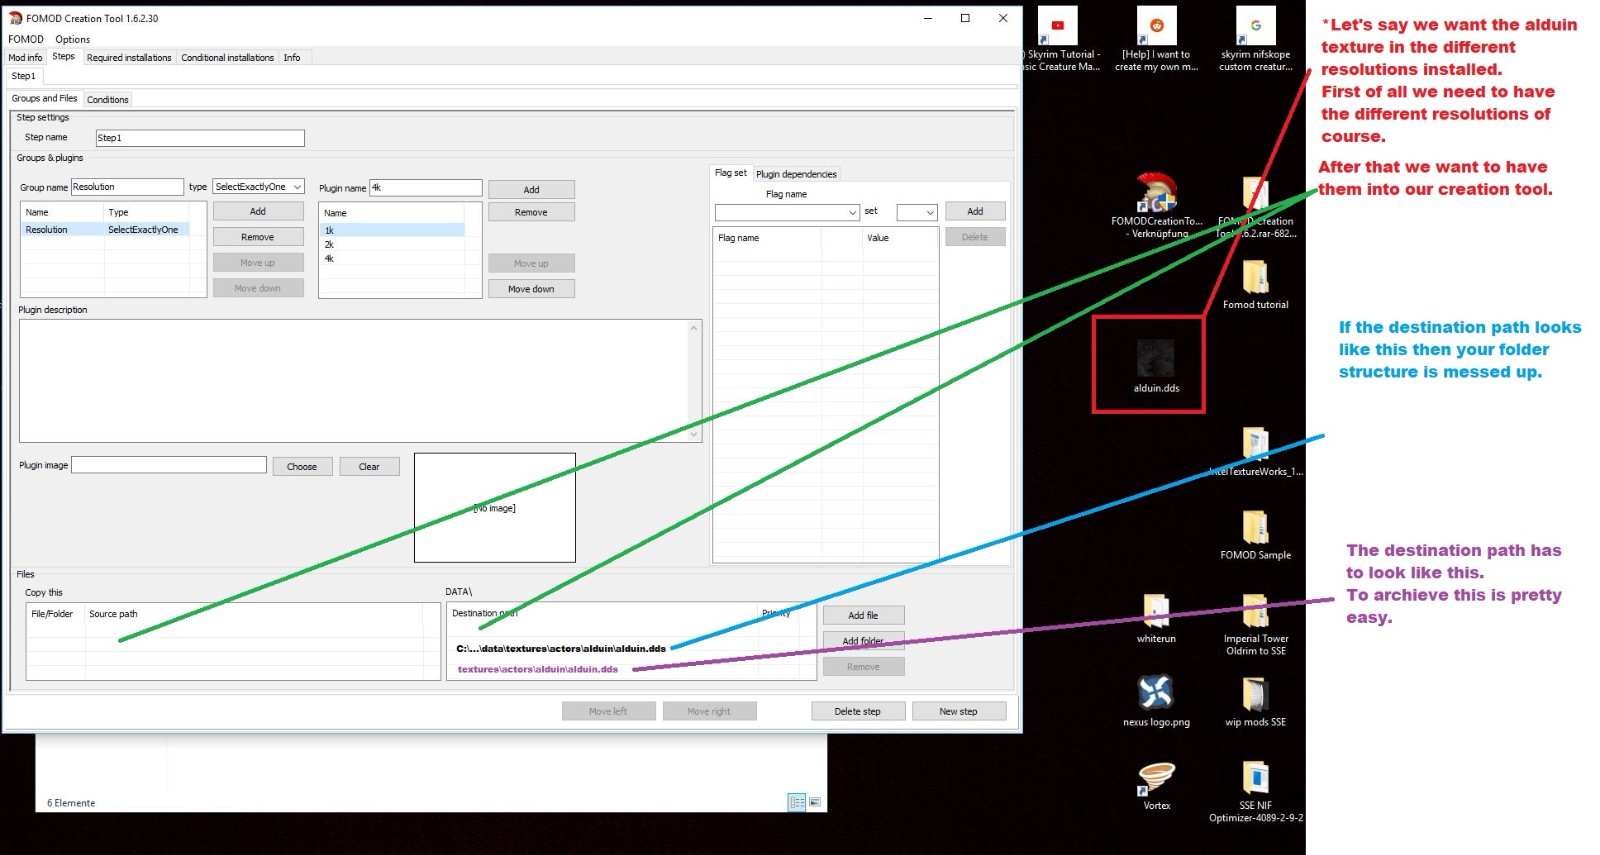Open the whiterun desktop folder

click(x=1156, y=611)
